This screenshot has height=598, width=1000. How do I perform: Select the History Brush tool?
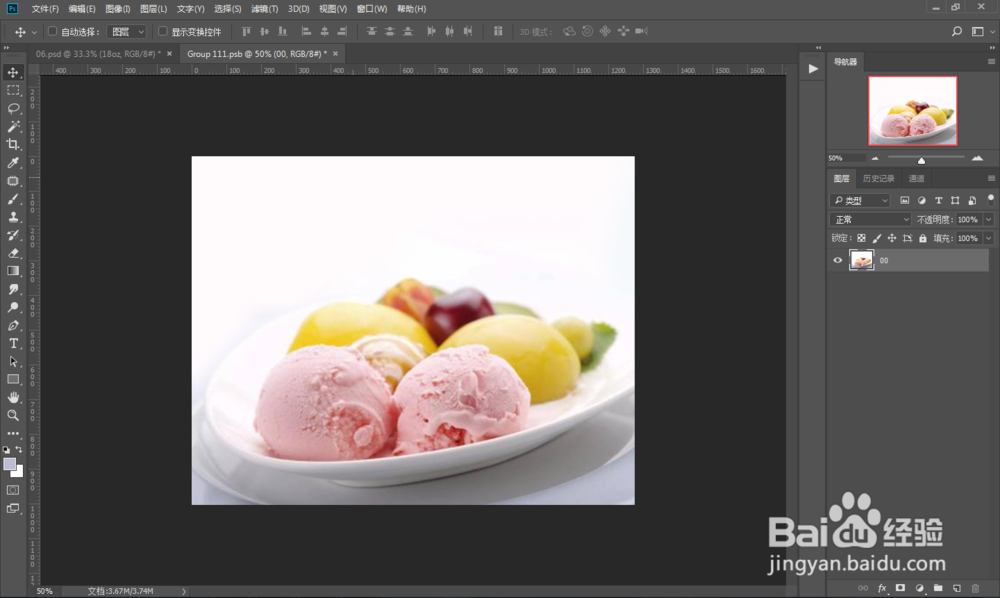point(13,235)
